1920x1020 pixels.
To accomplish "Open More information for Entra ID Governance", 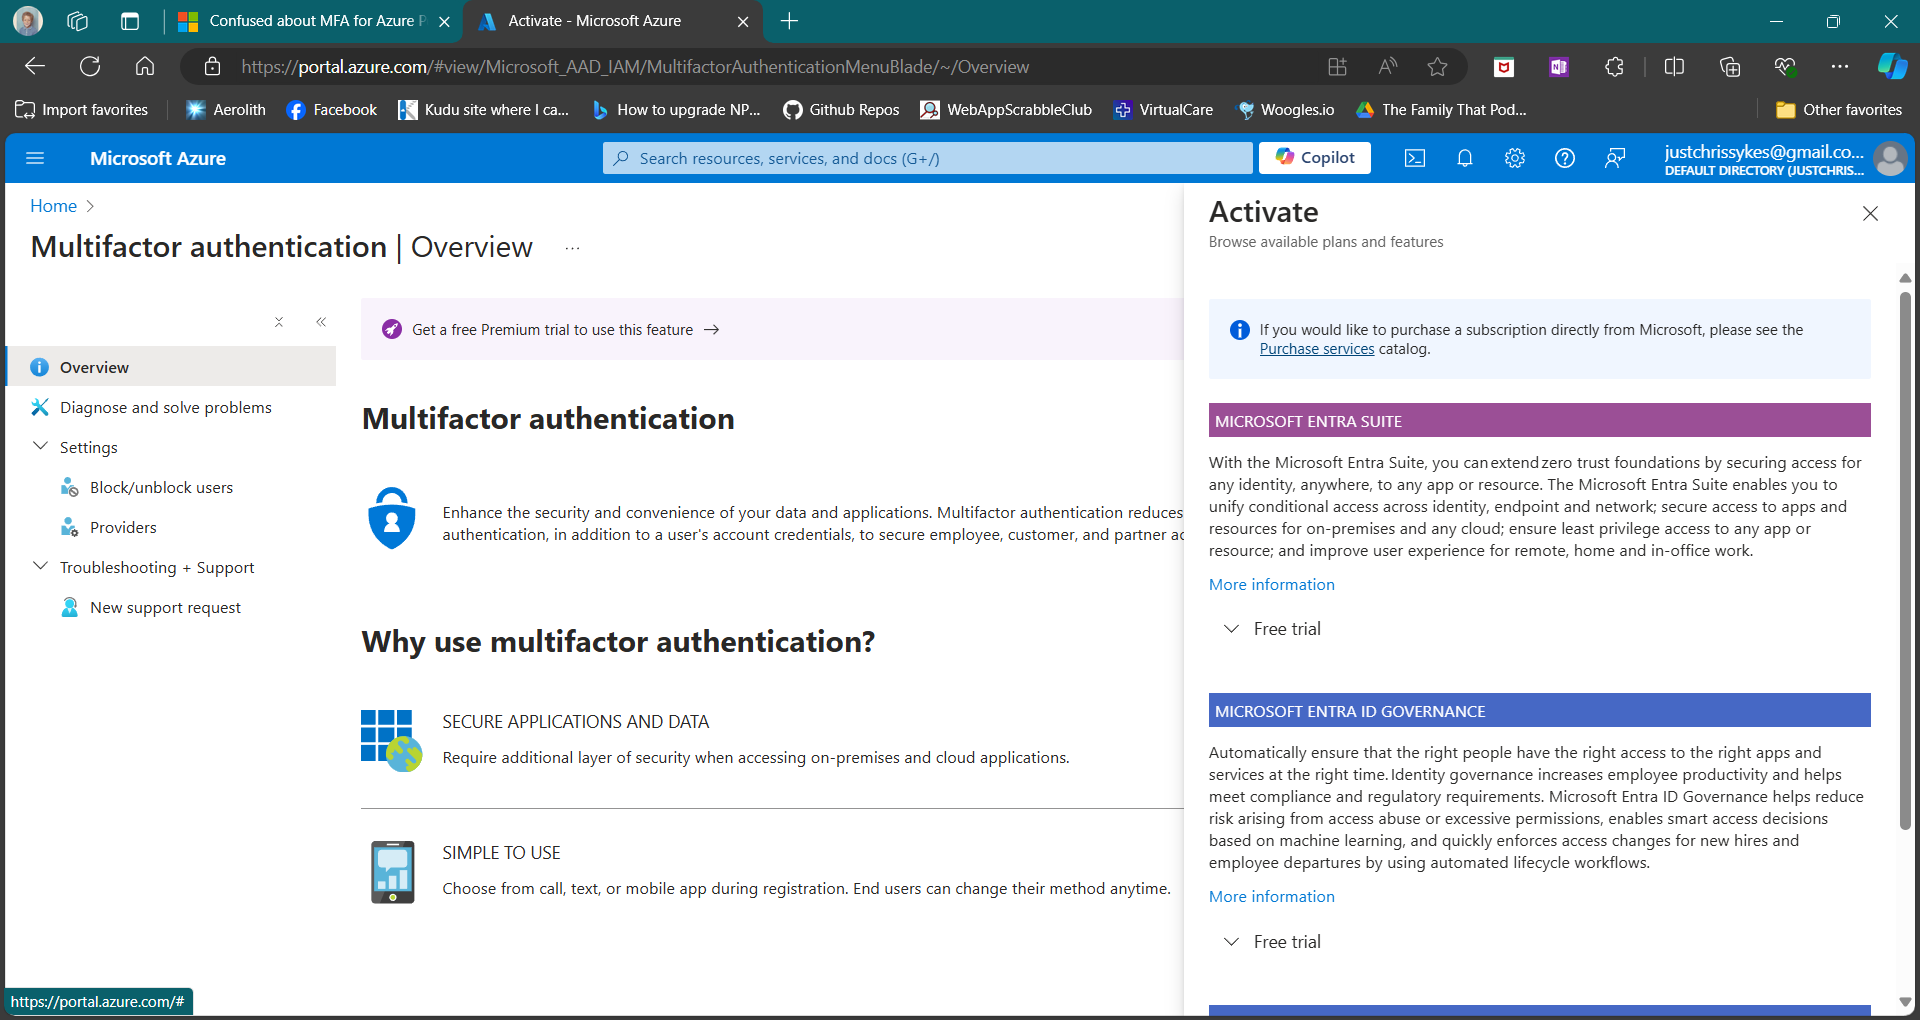I will [x=1271, y=896].
